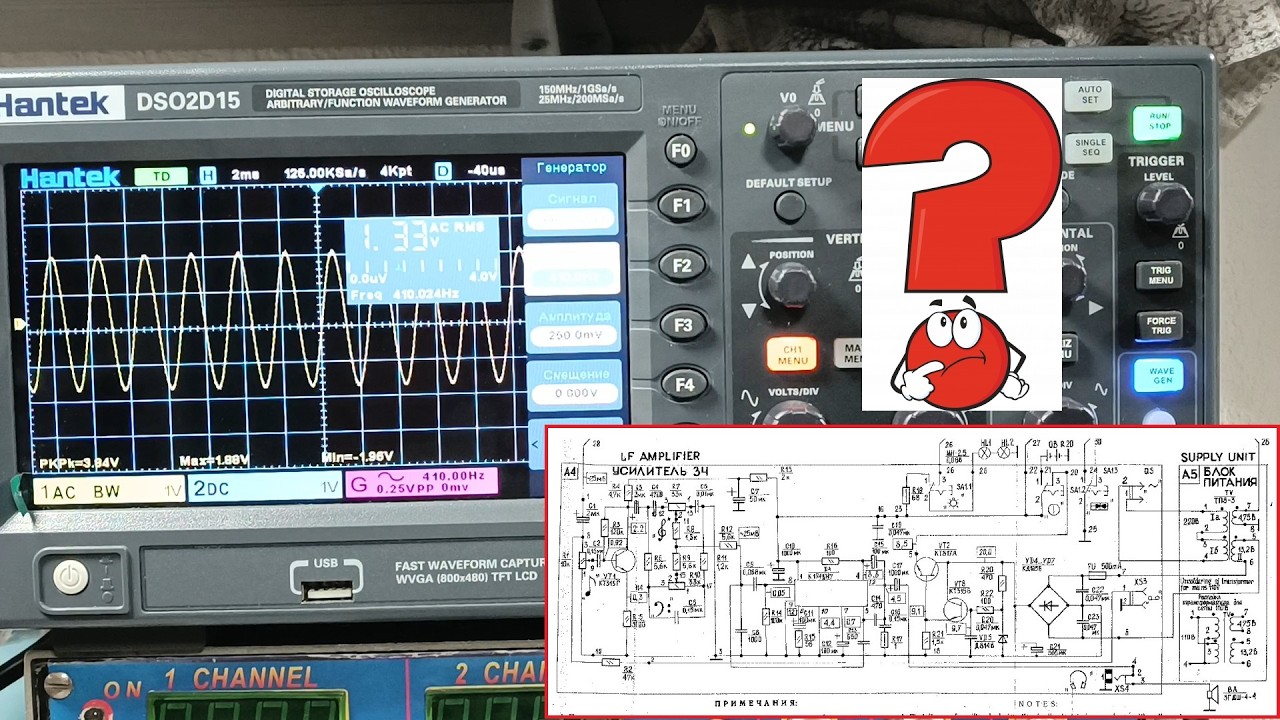
Task: Select the up arrow beside vertical POSITION knob
Action: (x=748, y=263)
